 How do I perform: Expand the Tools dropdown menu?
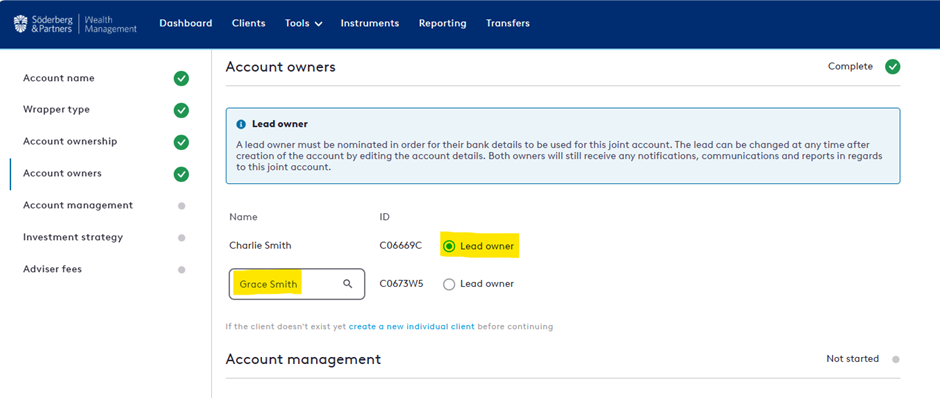pos(303,23)
